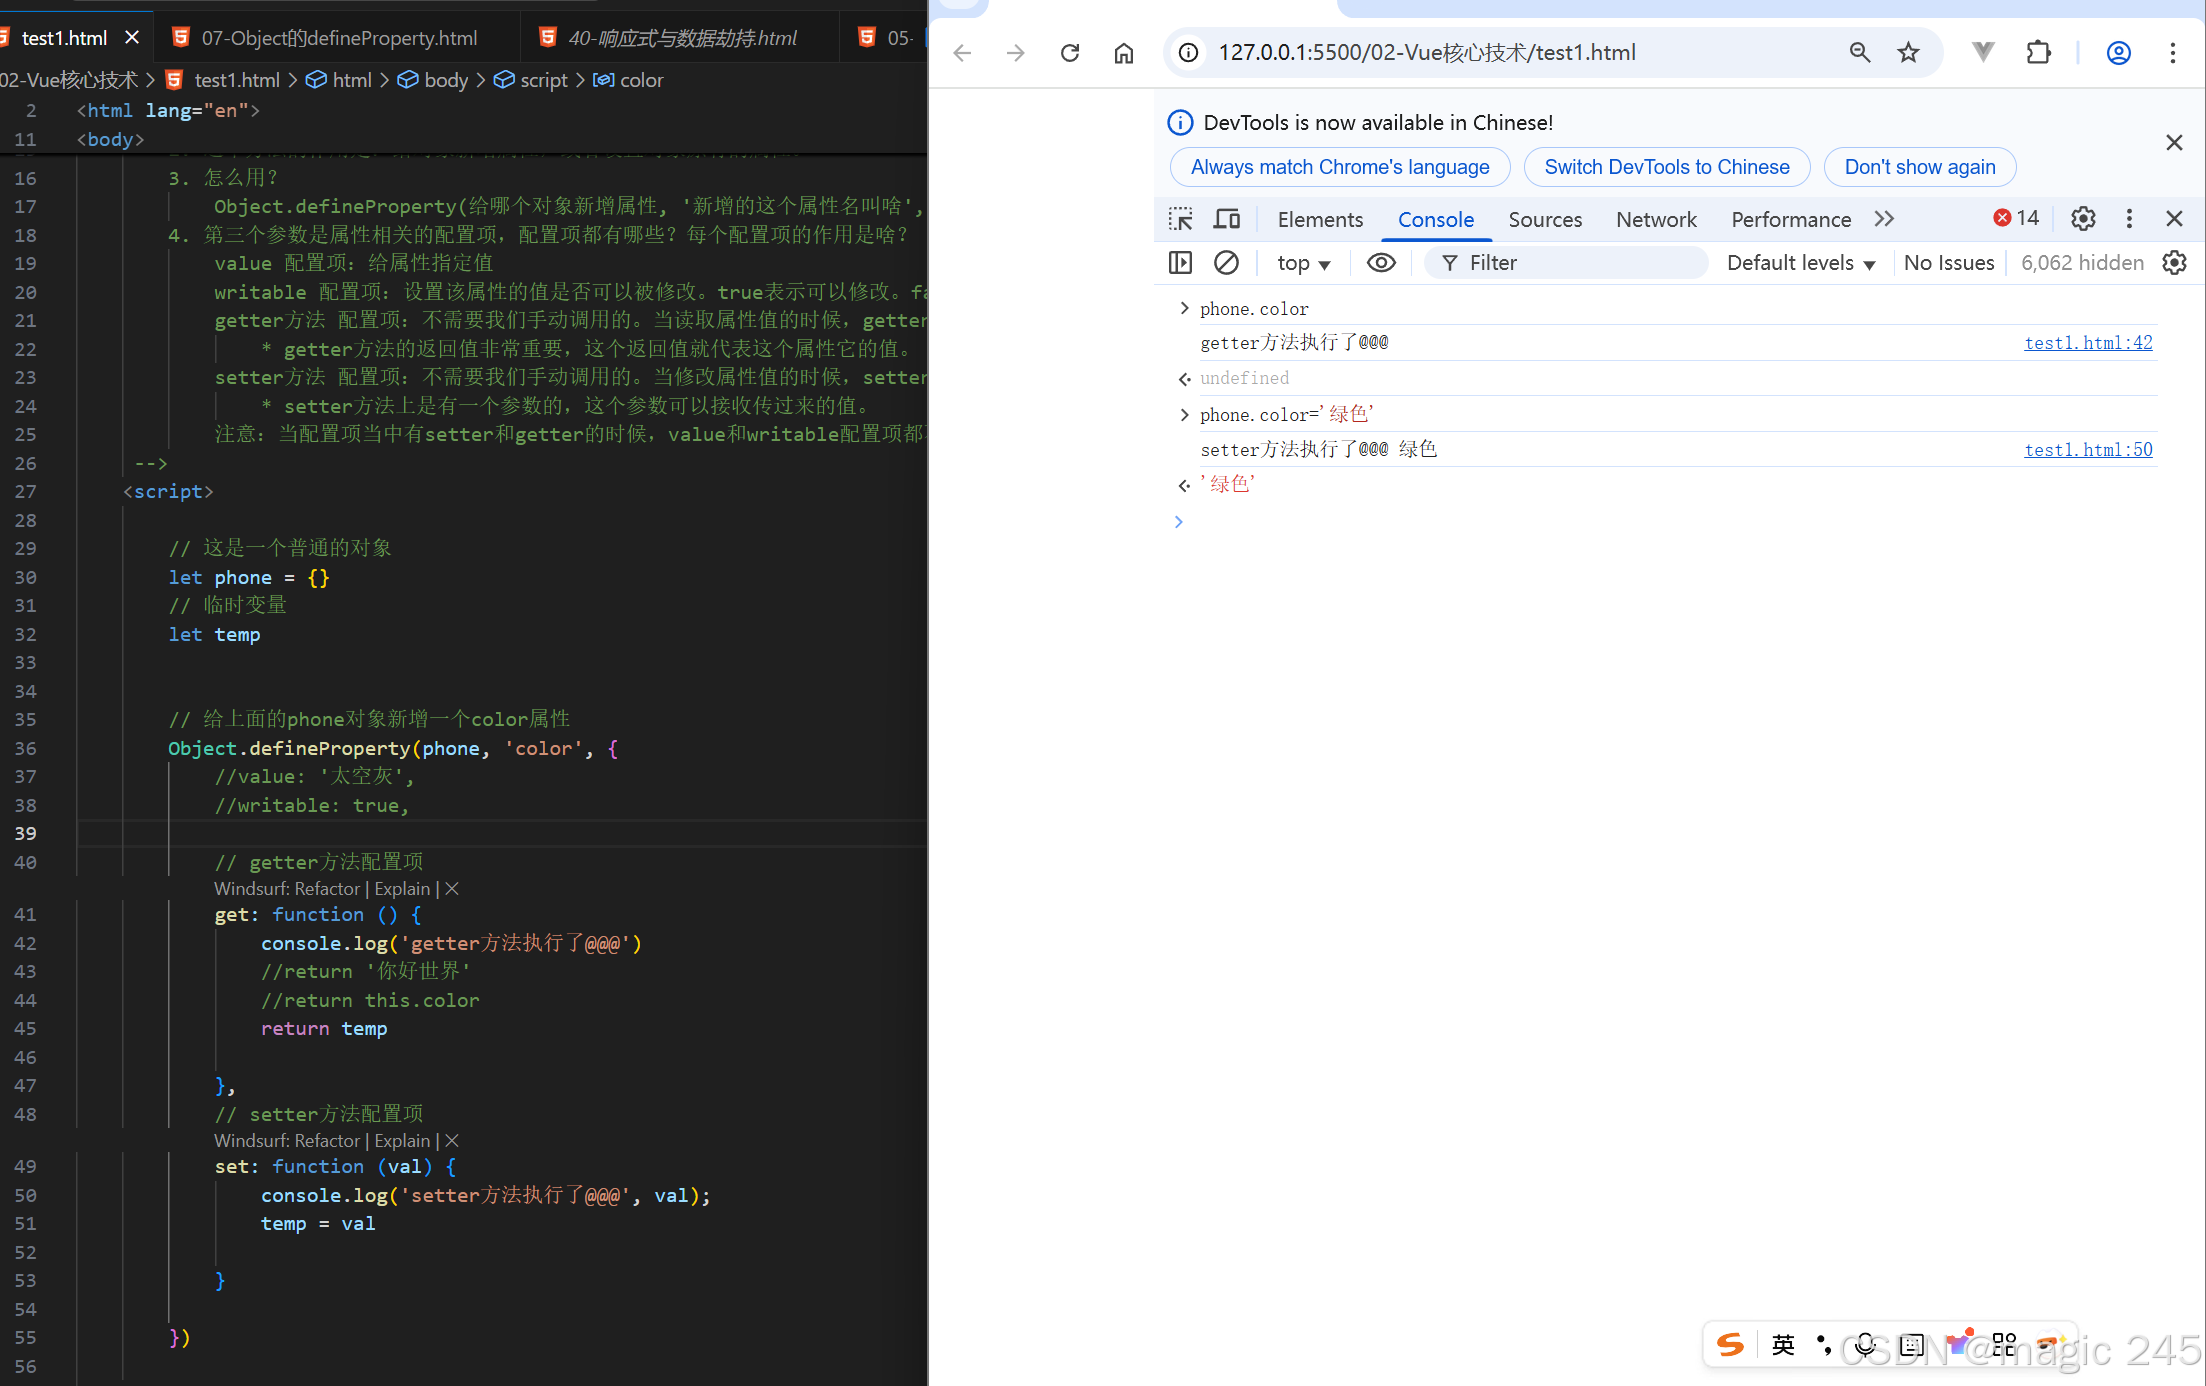Click the red error count badge
Image resolution: width=2206 pixels, height=1386 pixels.
tap(2016, 218)
